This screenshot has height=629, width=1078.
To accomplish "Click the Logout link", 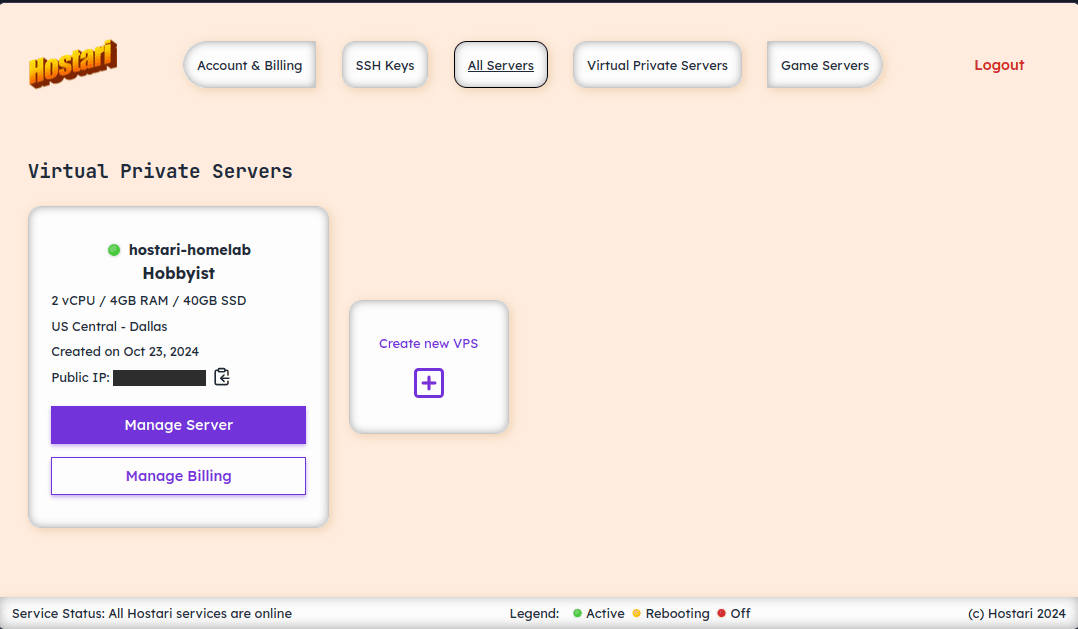I will pos(998,64).
